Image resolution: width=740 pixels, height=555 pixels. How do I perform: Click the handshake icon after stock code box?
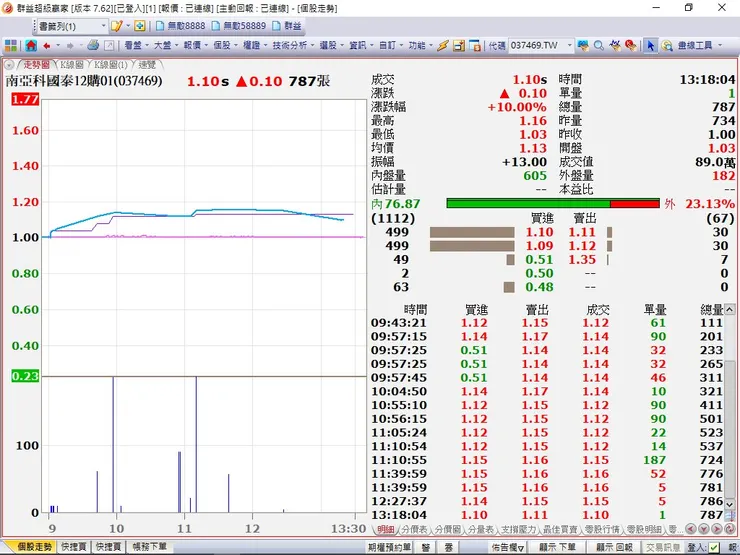(x=583, y=46)
